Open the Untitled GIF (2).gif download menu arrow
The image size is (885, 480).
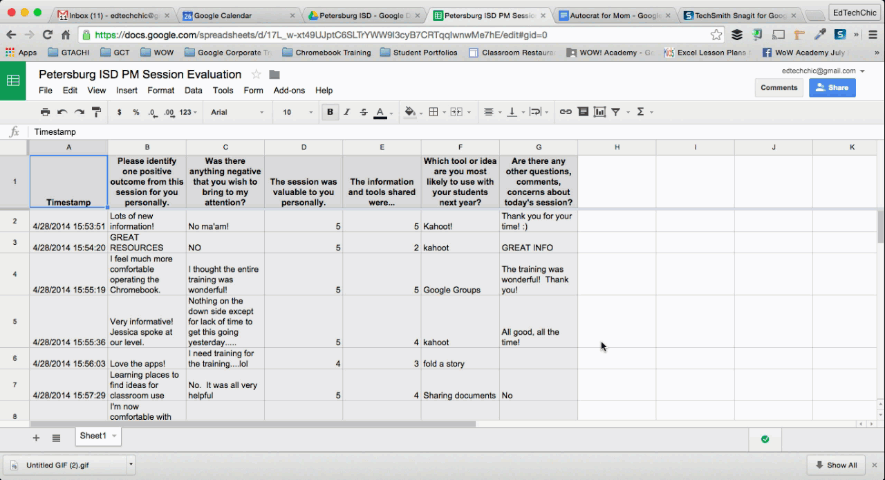[x=130, y=465]
